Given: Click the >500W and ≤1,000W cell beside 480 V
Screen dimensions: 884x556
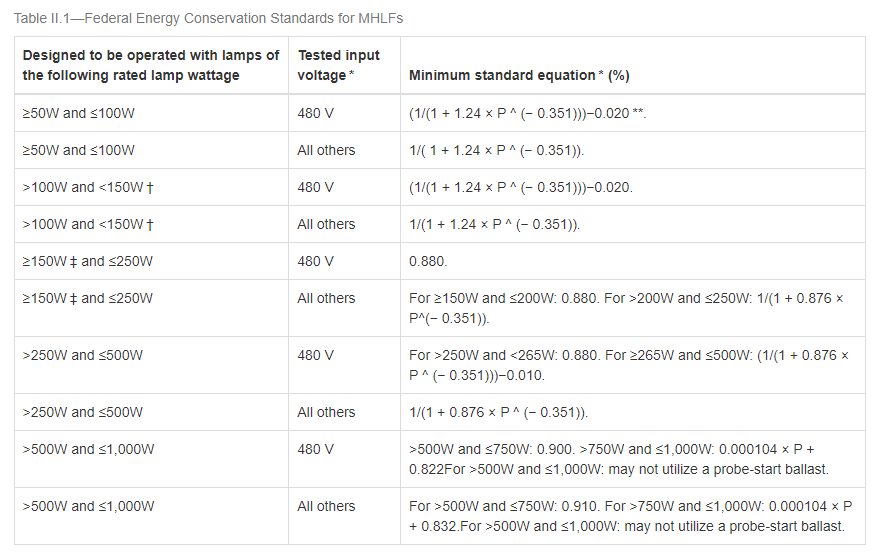Looking at the screenshot, I should coord(88,449).
